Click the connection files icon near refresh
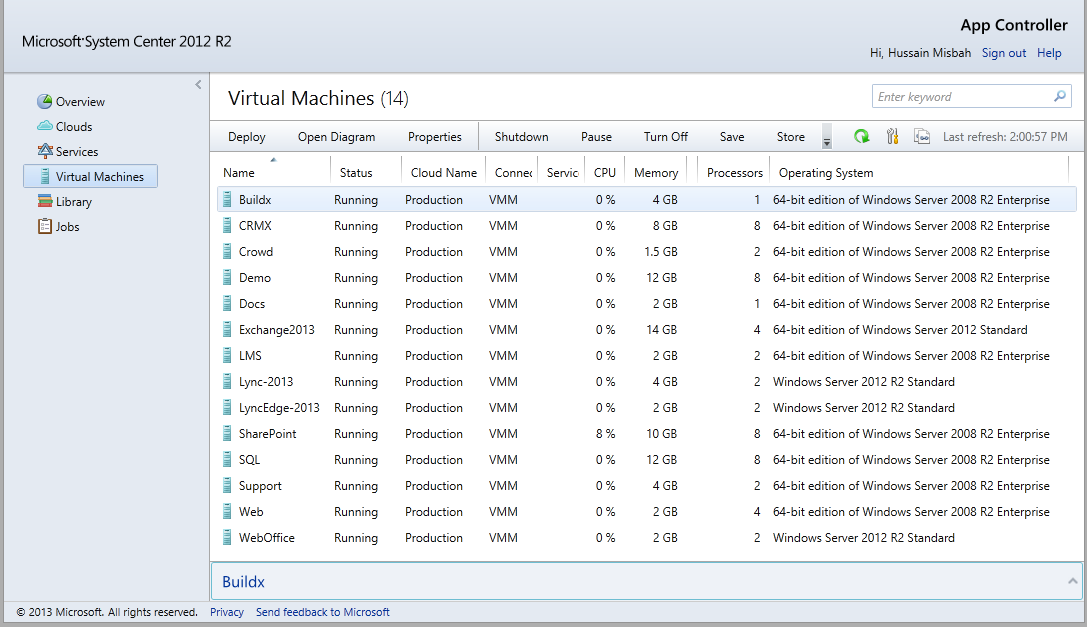The height and width of the screenshot is (627, 1087). tap(922, 135)
